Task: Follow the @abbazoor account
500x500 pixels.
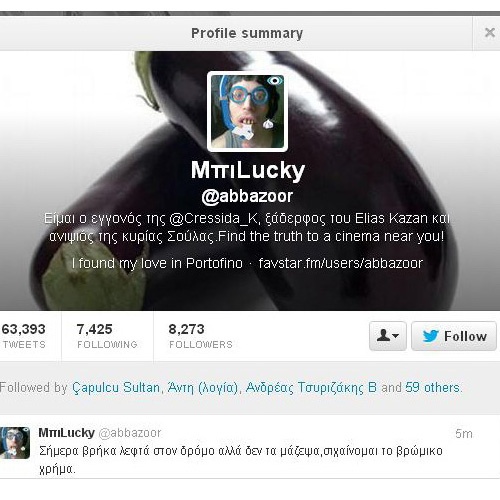Action: (x=454, y=336)
